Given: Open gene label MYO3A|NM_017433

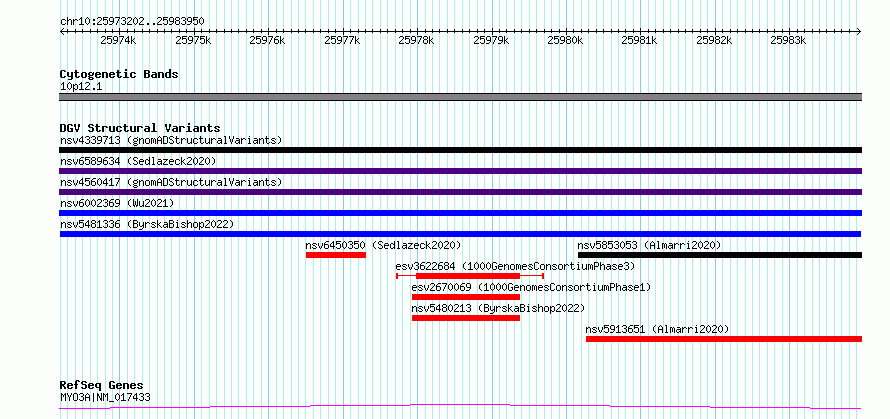Looking at the screenshot, I should click(105, 397).
